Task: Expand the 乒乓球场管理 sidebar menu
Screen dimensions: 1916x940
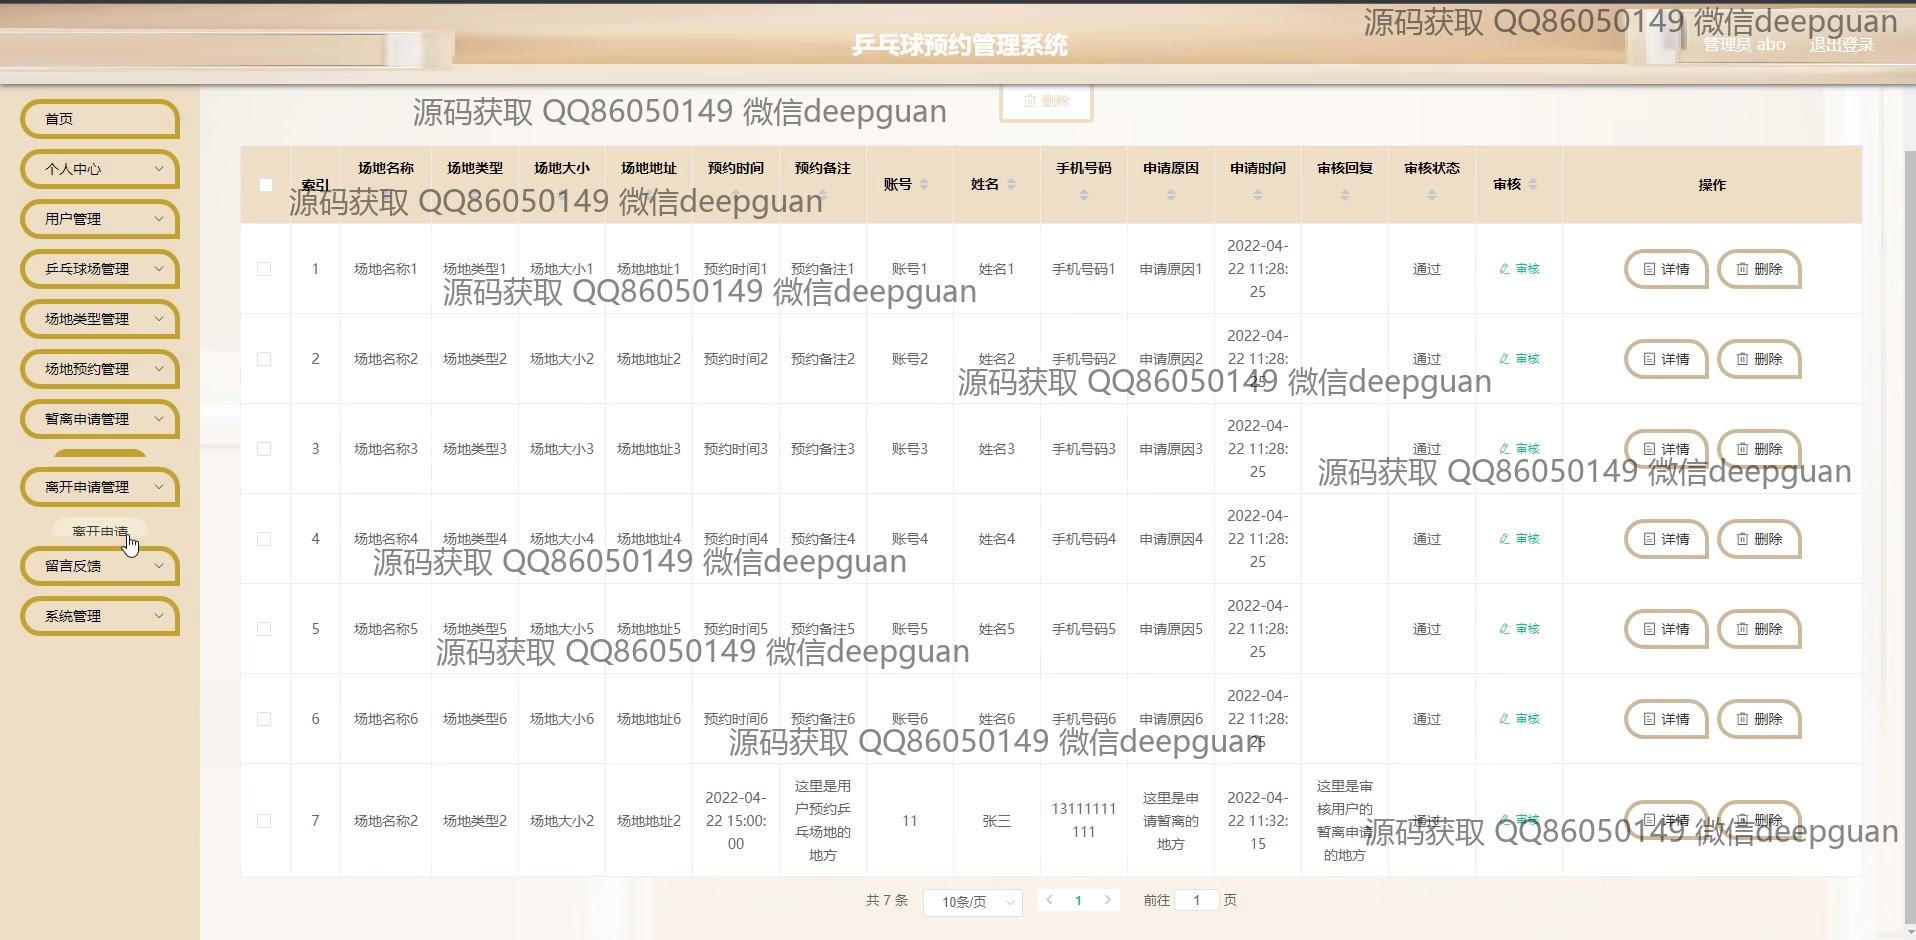Action: coord(100,269)
